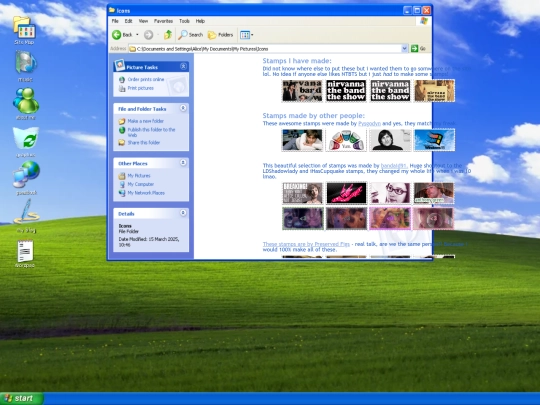Screen dimensions: 540x405
Task: Collapse the Details panel
Action: (x=184, y=213)
